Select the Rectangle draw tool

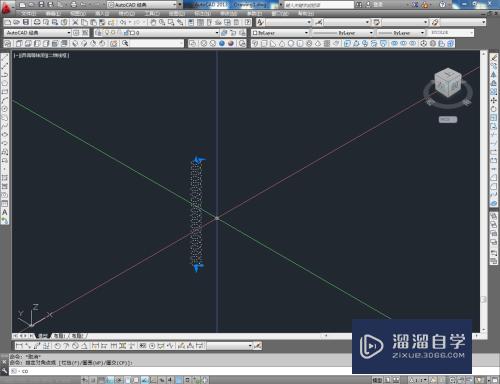coord(5,91)
